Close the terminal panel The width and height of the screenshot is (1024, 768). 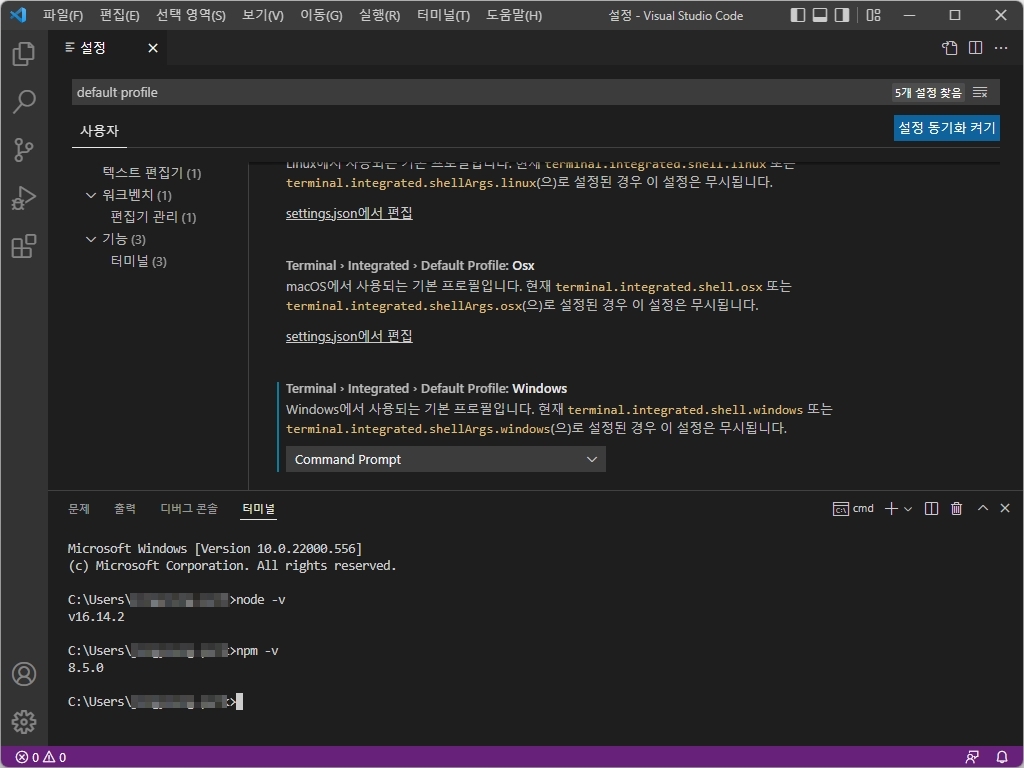tap(1005, 508)
